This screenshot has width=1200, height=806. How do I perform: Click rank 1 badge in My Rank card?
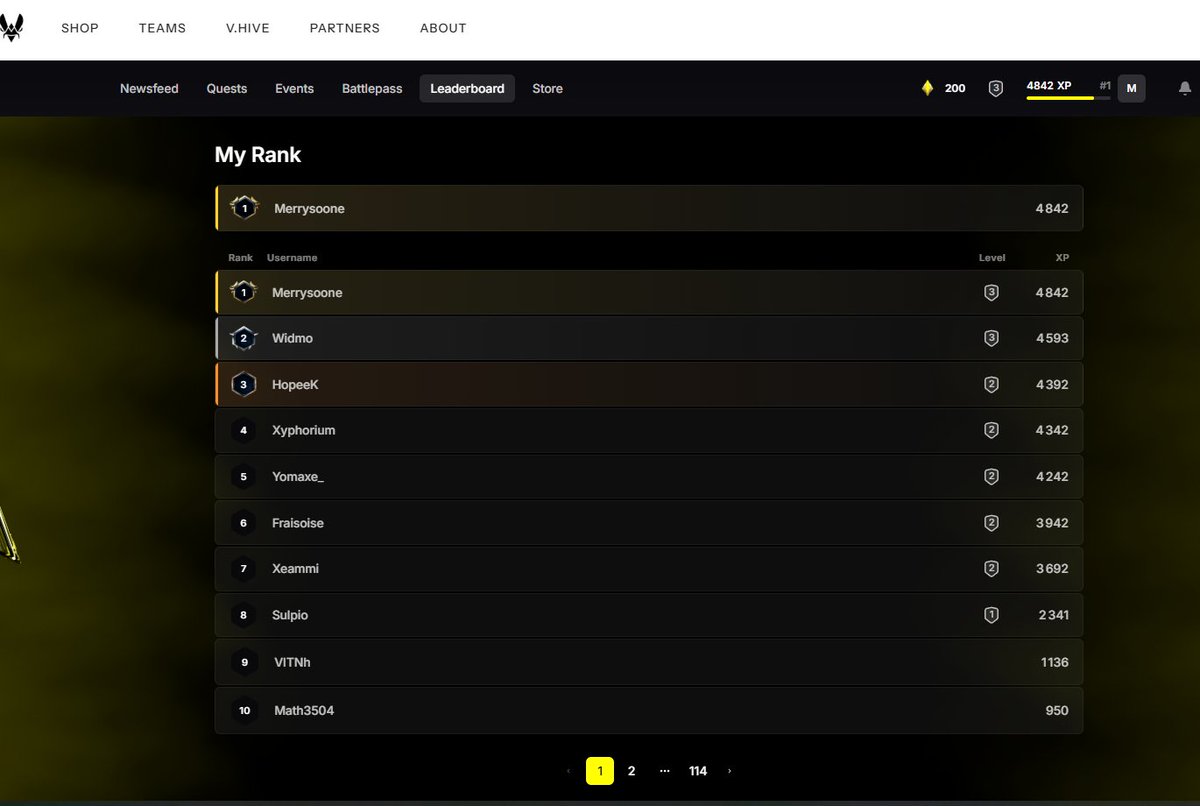(244, 208)
